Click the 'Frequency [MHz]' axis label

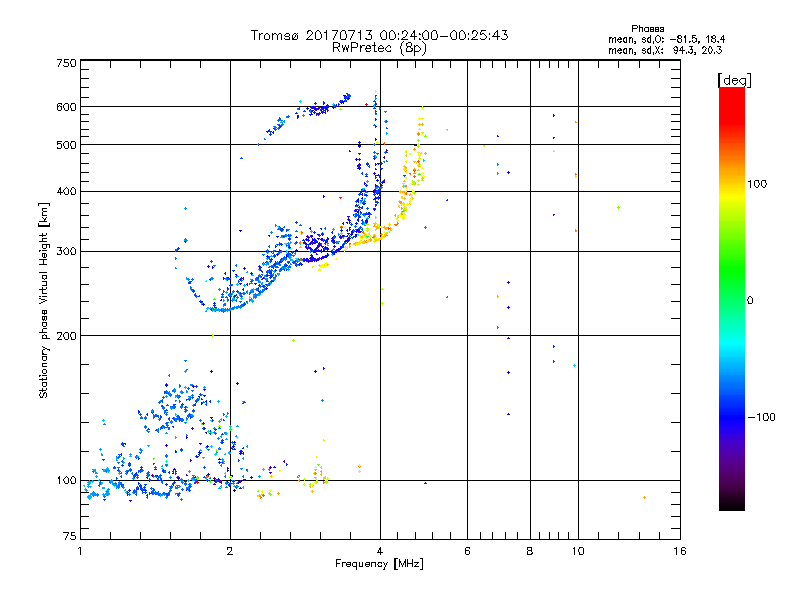pos(379,564)
